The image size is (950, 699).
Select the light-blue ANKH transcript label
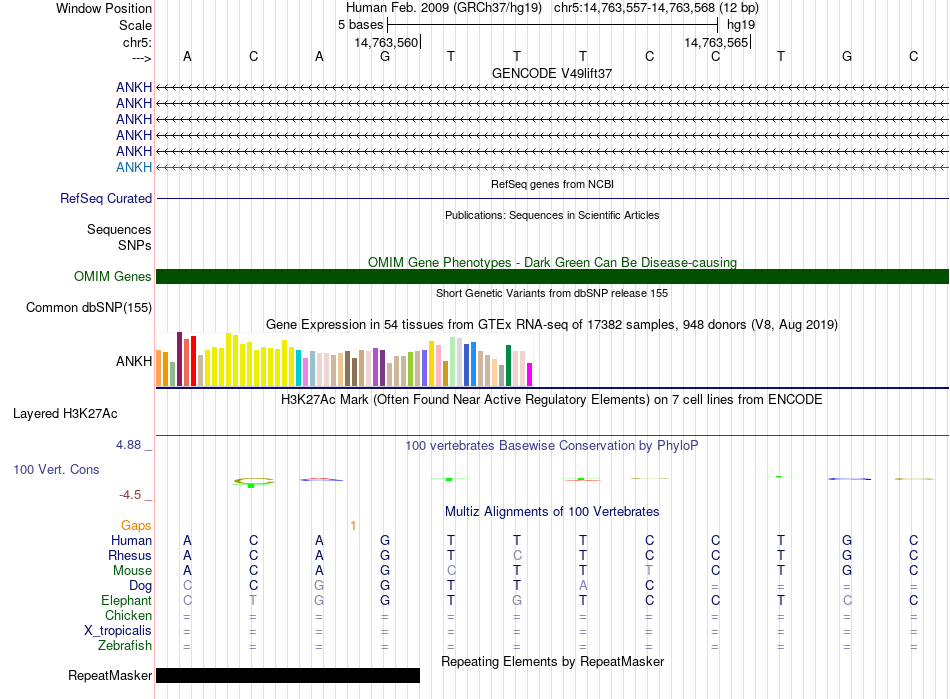tap(134, 167)
